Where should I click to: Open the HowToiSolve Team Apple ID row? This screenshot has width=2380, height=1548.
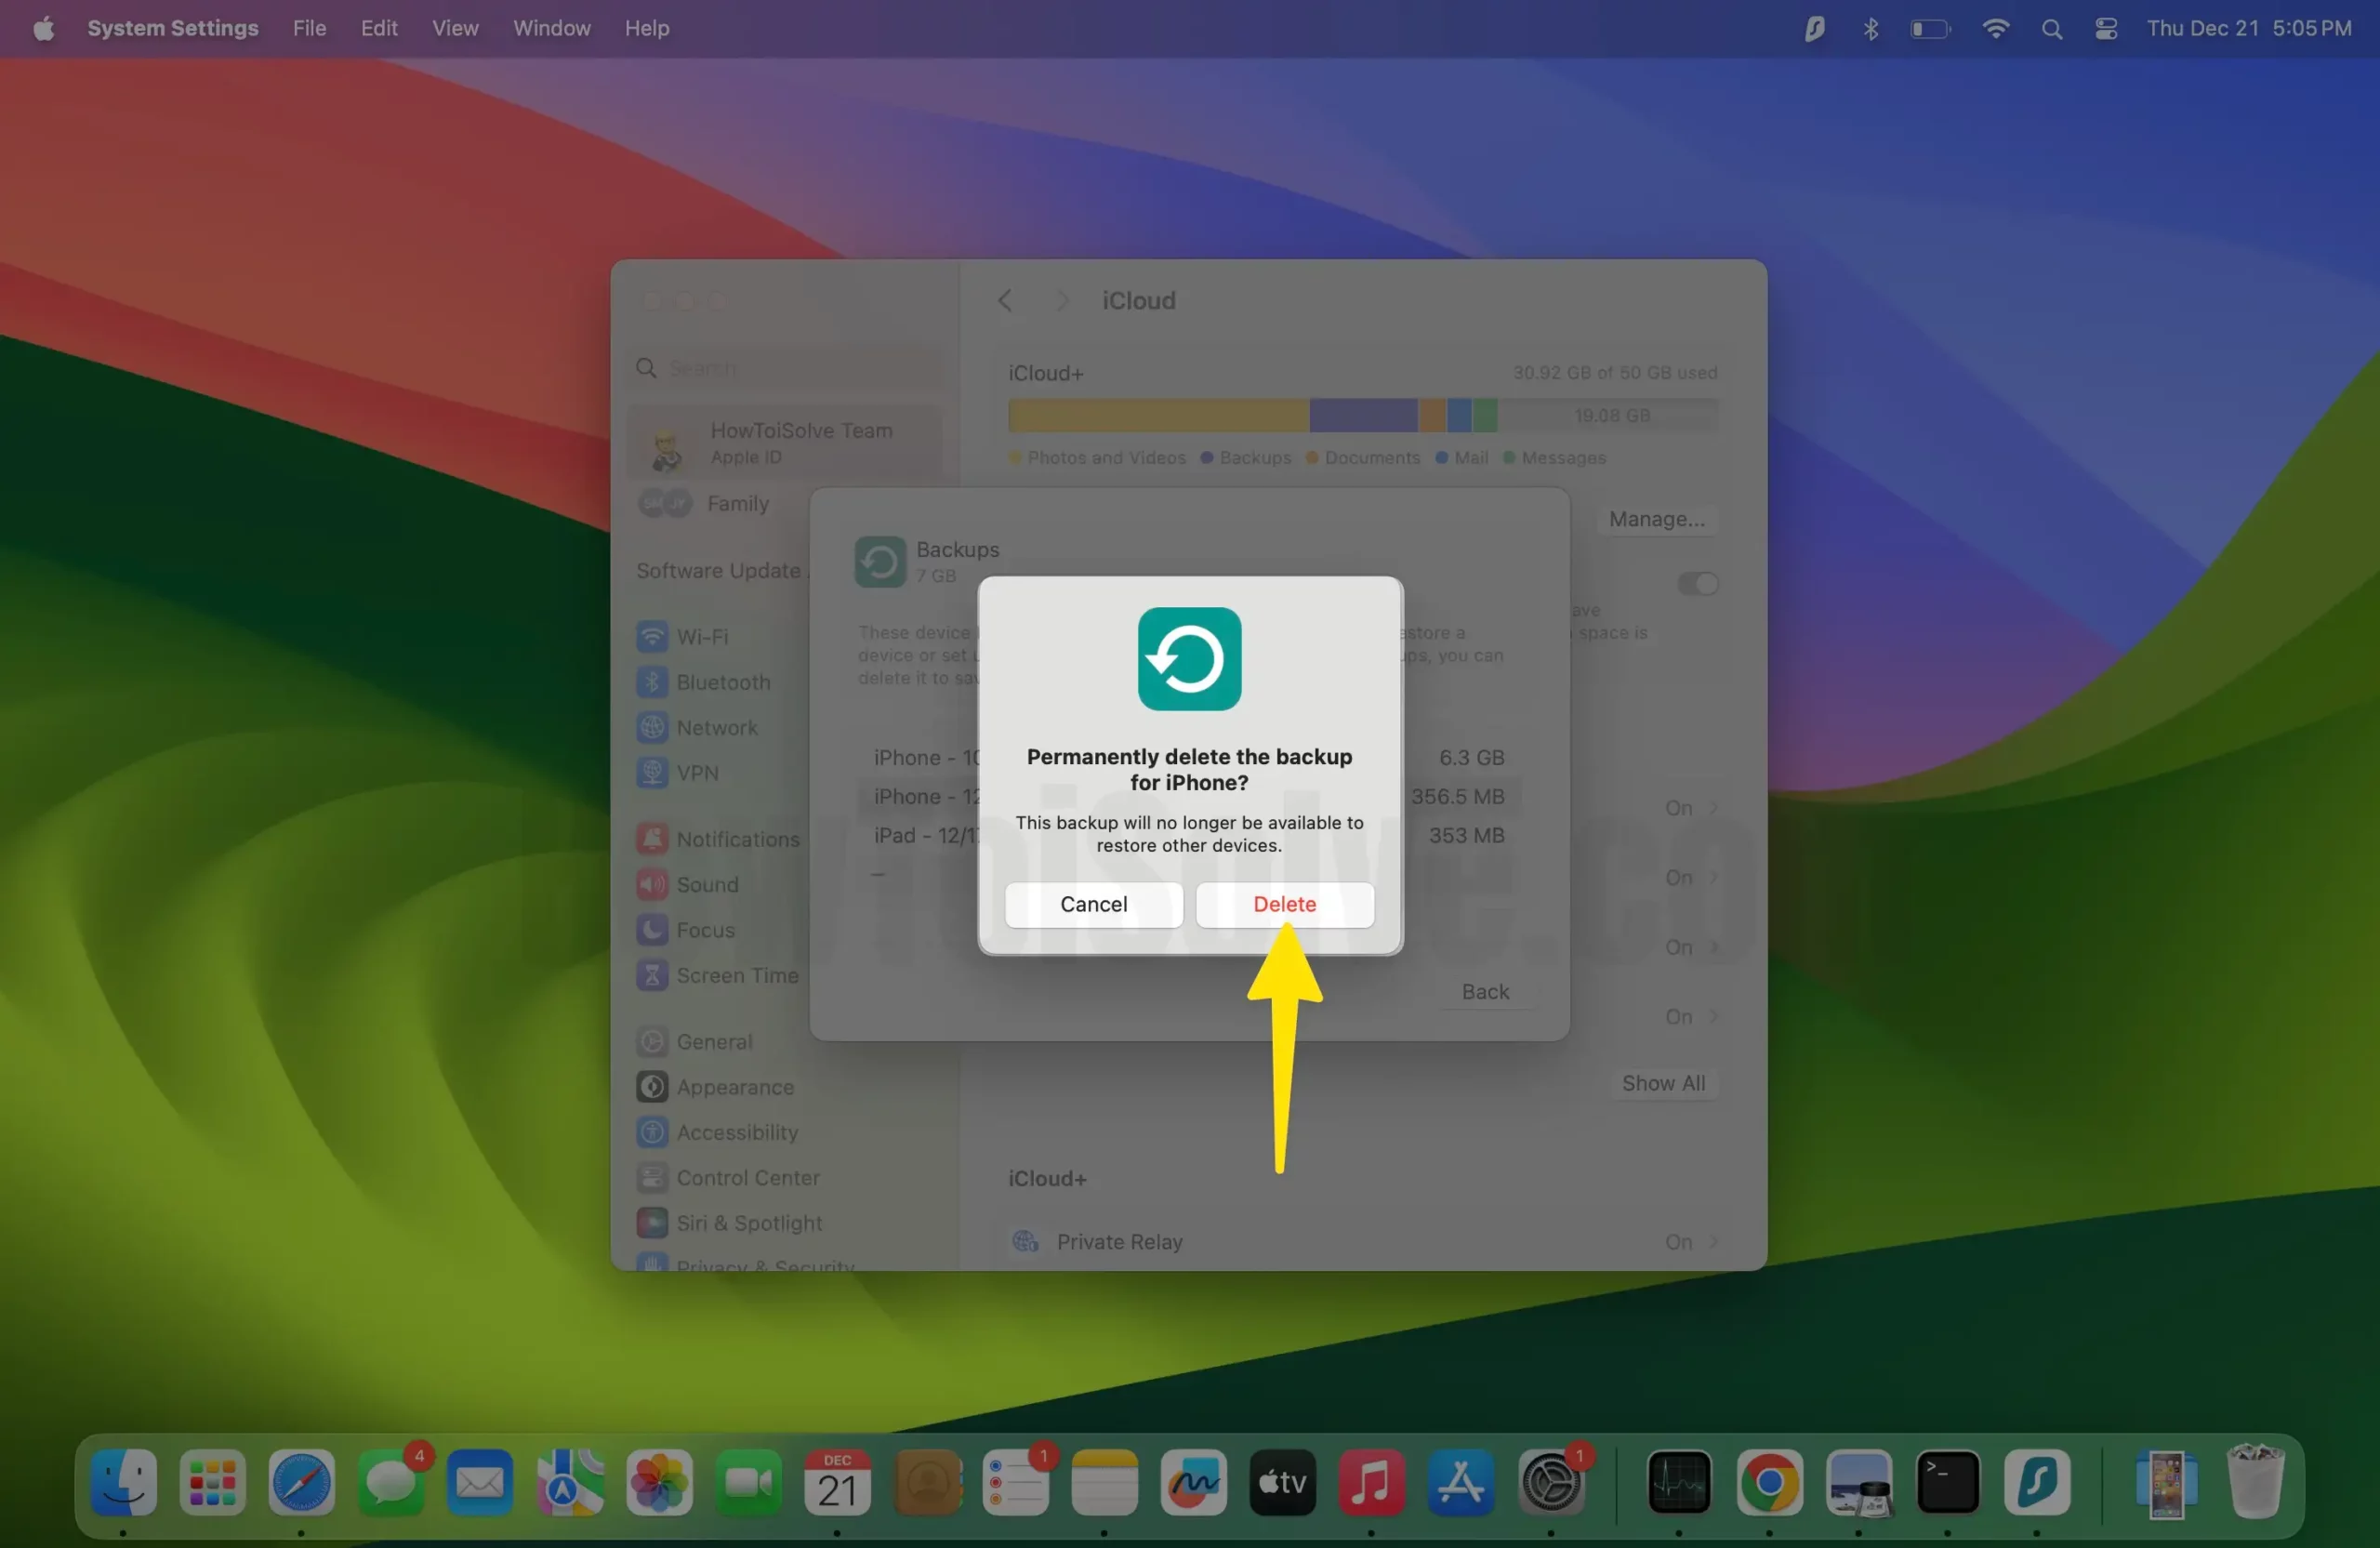[785, 443]
